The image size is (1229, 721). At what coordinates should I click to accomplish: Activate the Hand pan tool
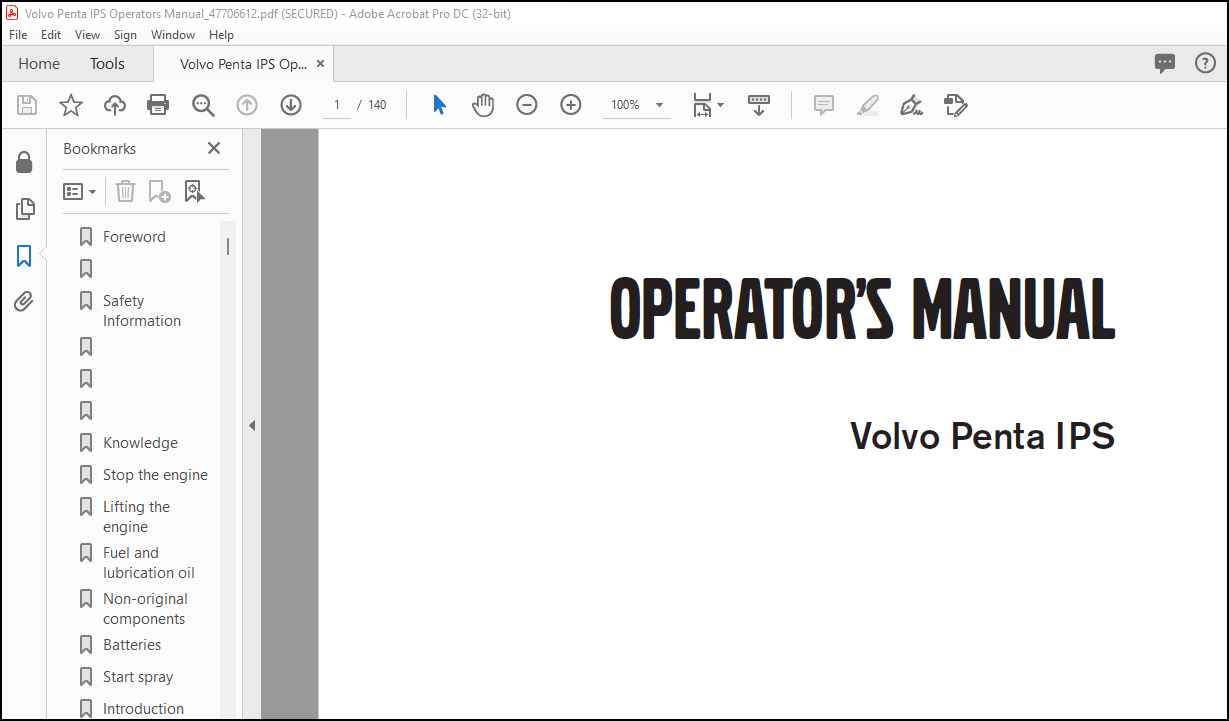tap(483, 105)
